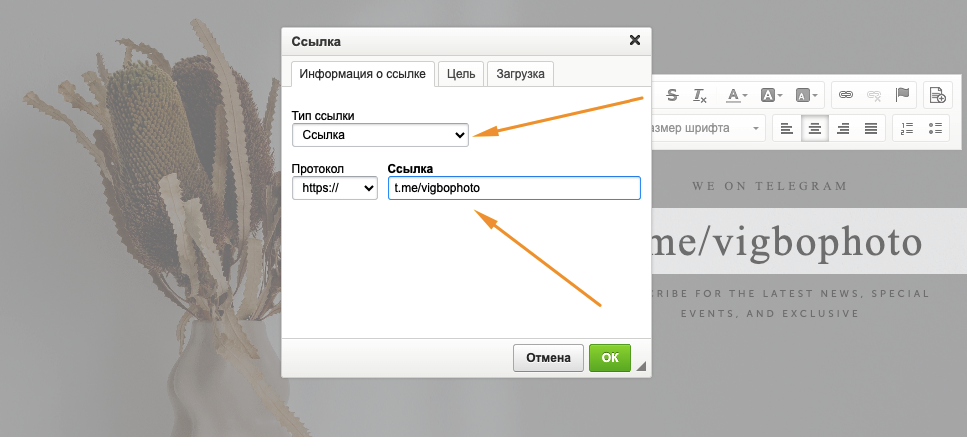This screenshot has width=967, height=437.
Task: Switch to the Загрузка tab
Action: click(521, 73)
